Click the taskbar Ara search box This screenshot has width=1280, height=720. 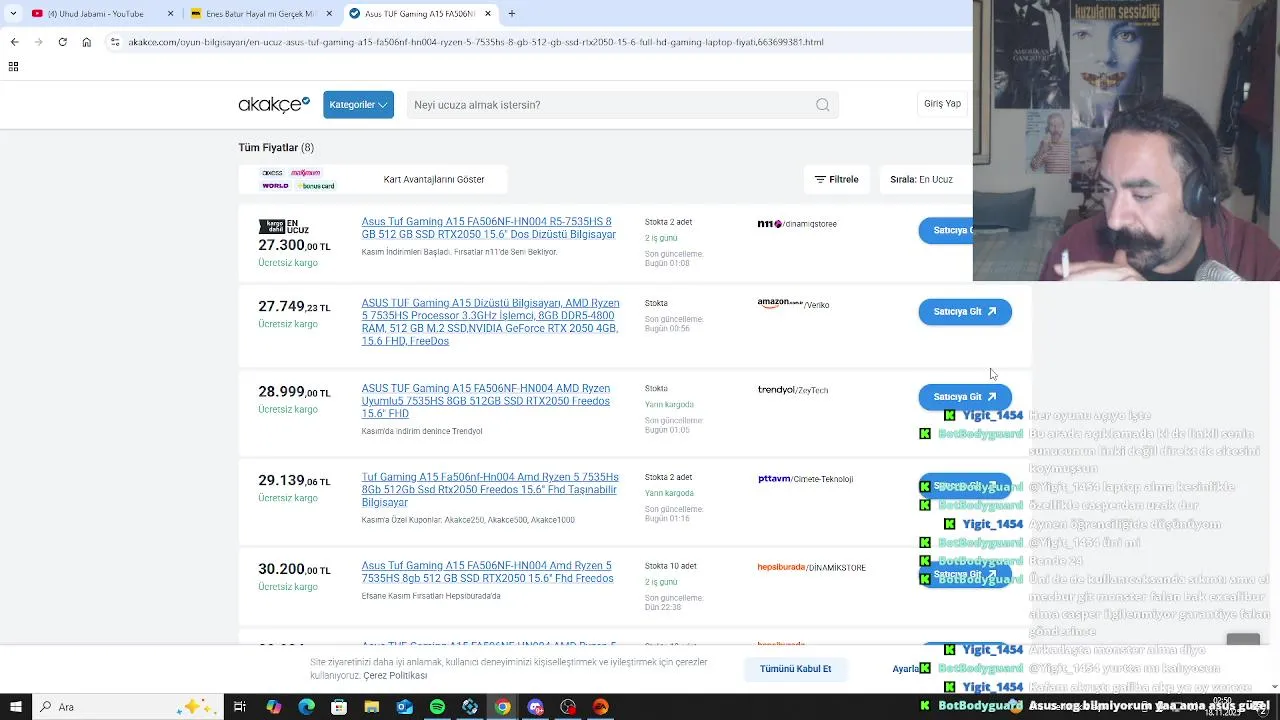tap(127, 707)
